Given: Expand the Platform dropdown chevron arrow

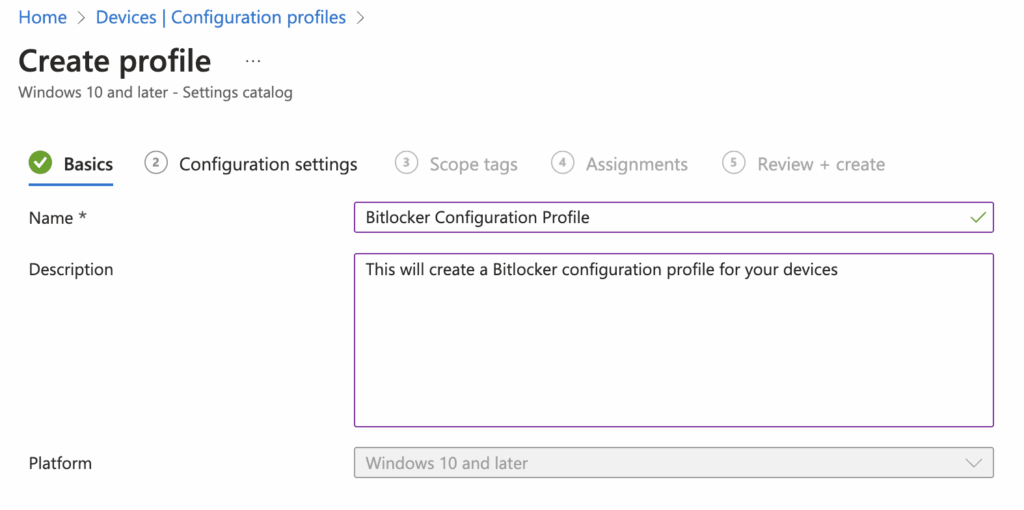Looking at the screenshot, I should (x=974, y=463).
